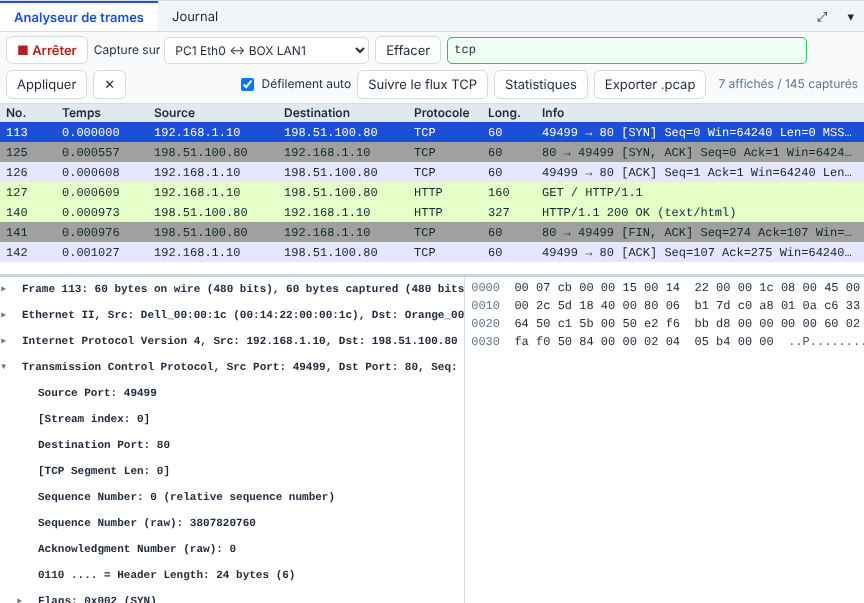Screen dimensions: 864x603
Task: Select the Source Port: 49499 field
Action: point(97,392)
